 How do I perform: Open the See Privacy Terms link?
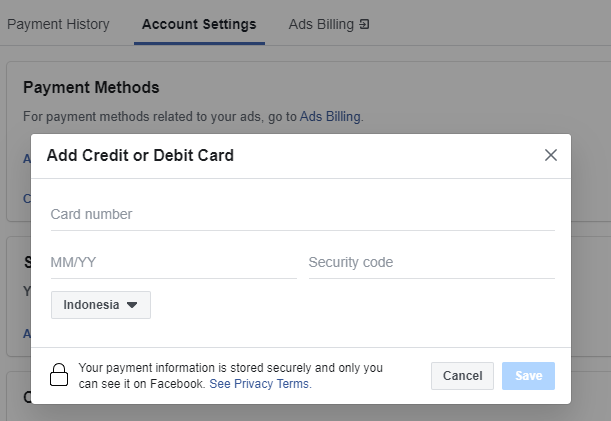pyautogui.click(x=260, y=384)
